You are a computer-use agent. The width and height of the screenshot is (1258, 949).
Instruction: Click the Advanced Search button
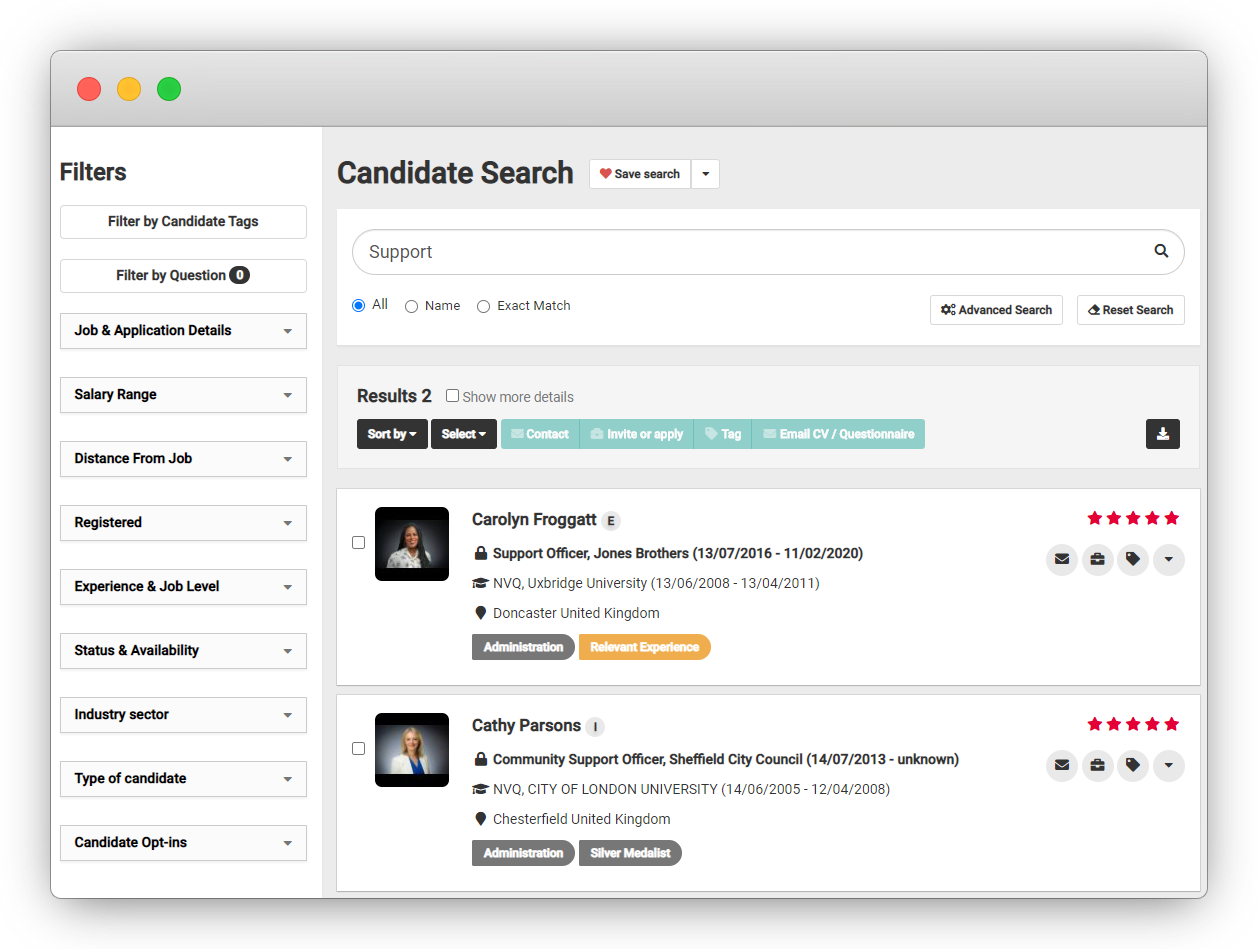click(996, 310)
